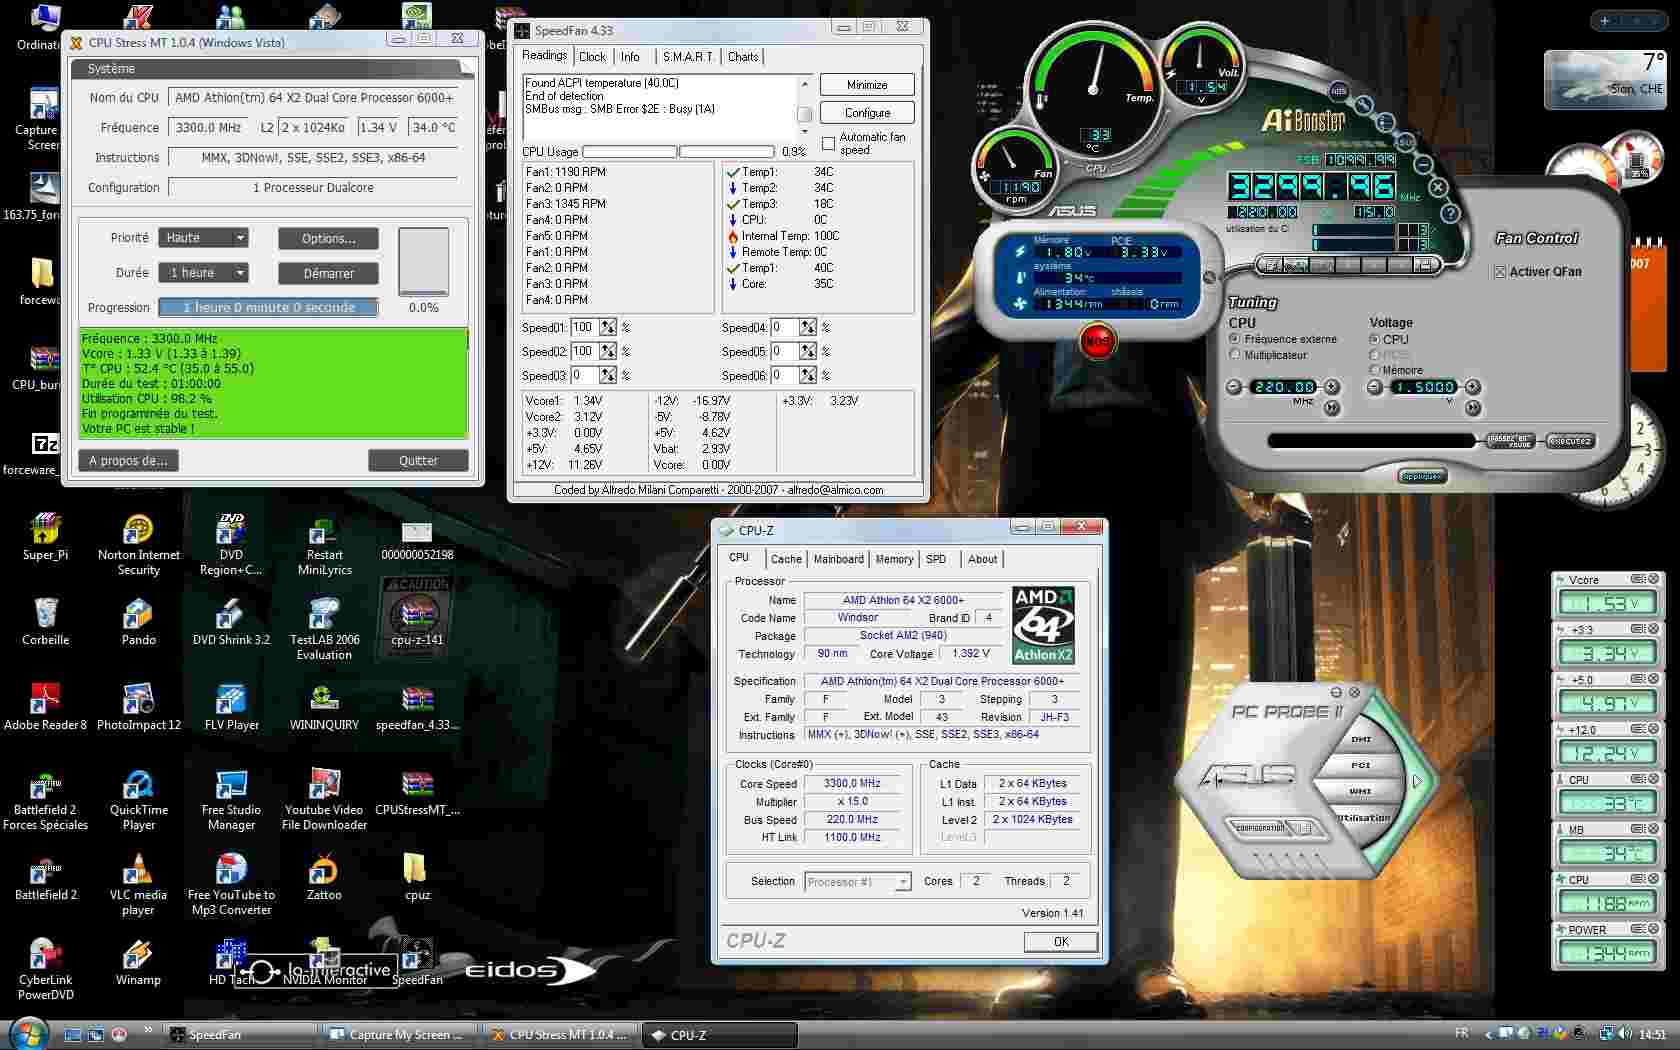1680x1050 pixels.
Task: Click AI Booster help question mark icon
Action: 1450,213
